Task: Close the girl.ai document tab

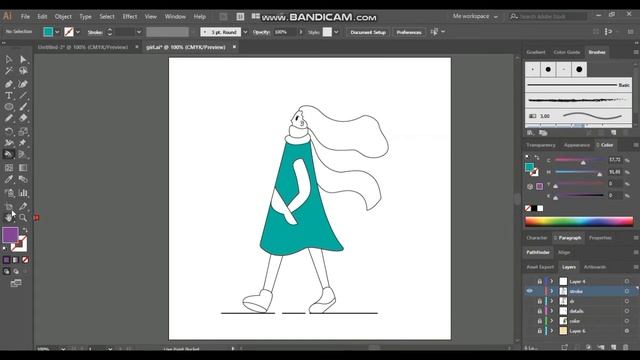Action: (x=234, y=47)
